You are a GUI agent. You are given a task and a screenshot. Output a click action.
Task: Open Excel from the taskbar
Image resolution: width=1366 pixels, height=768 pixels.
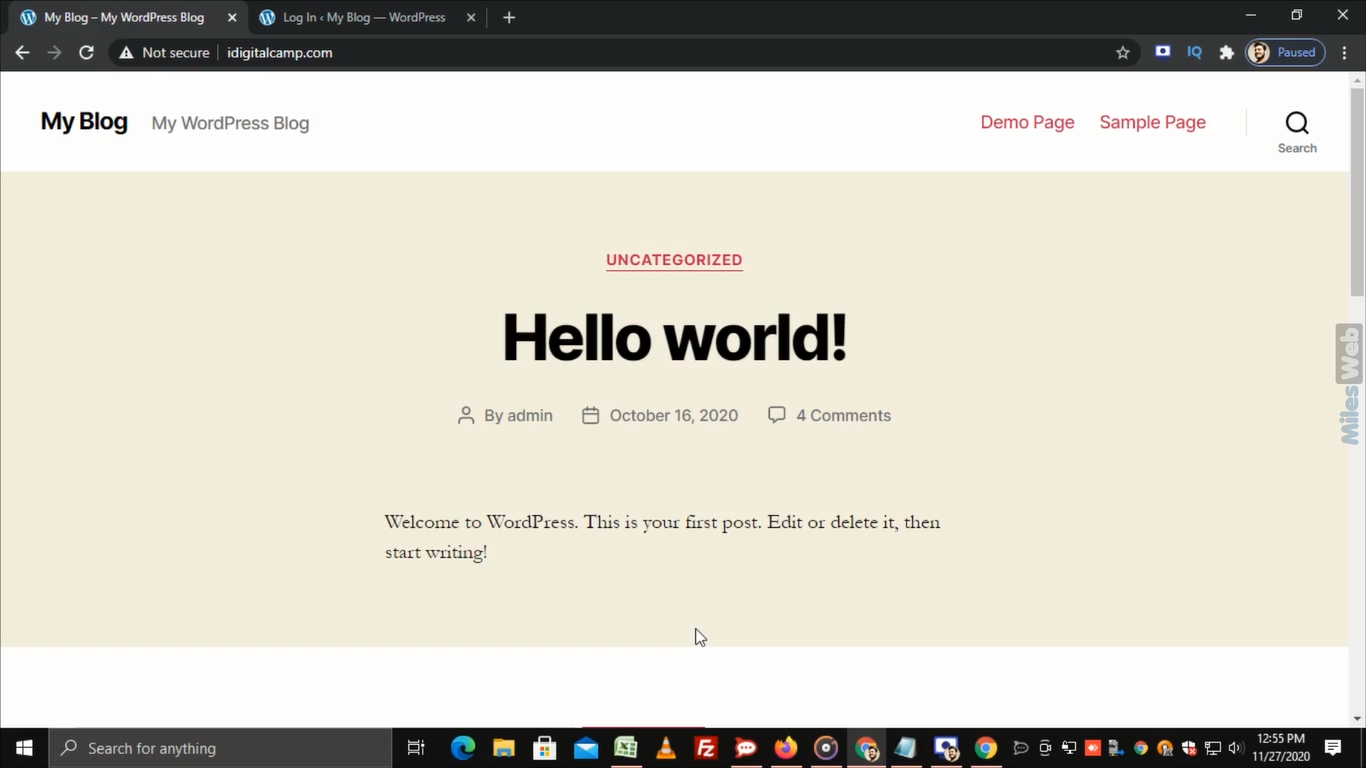click(x=625, y=748)
